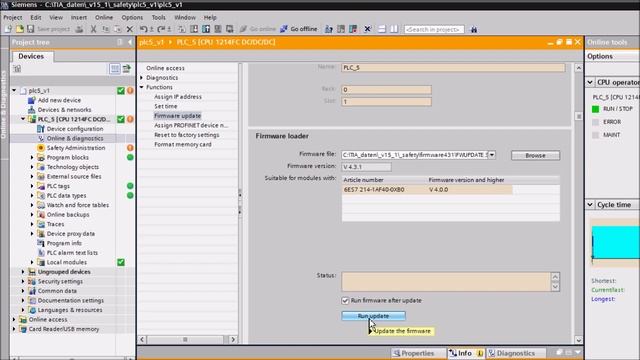Click Go offline button
This screenshot has height=360, width=640.
pos(299,29)
